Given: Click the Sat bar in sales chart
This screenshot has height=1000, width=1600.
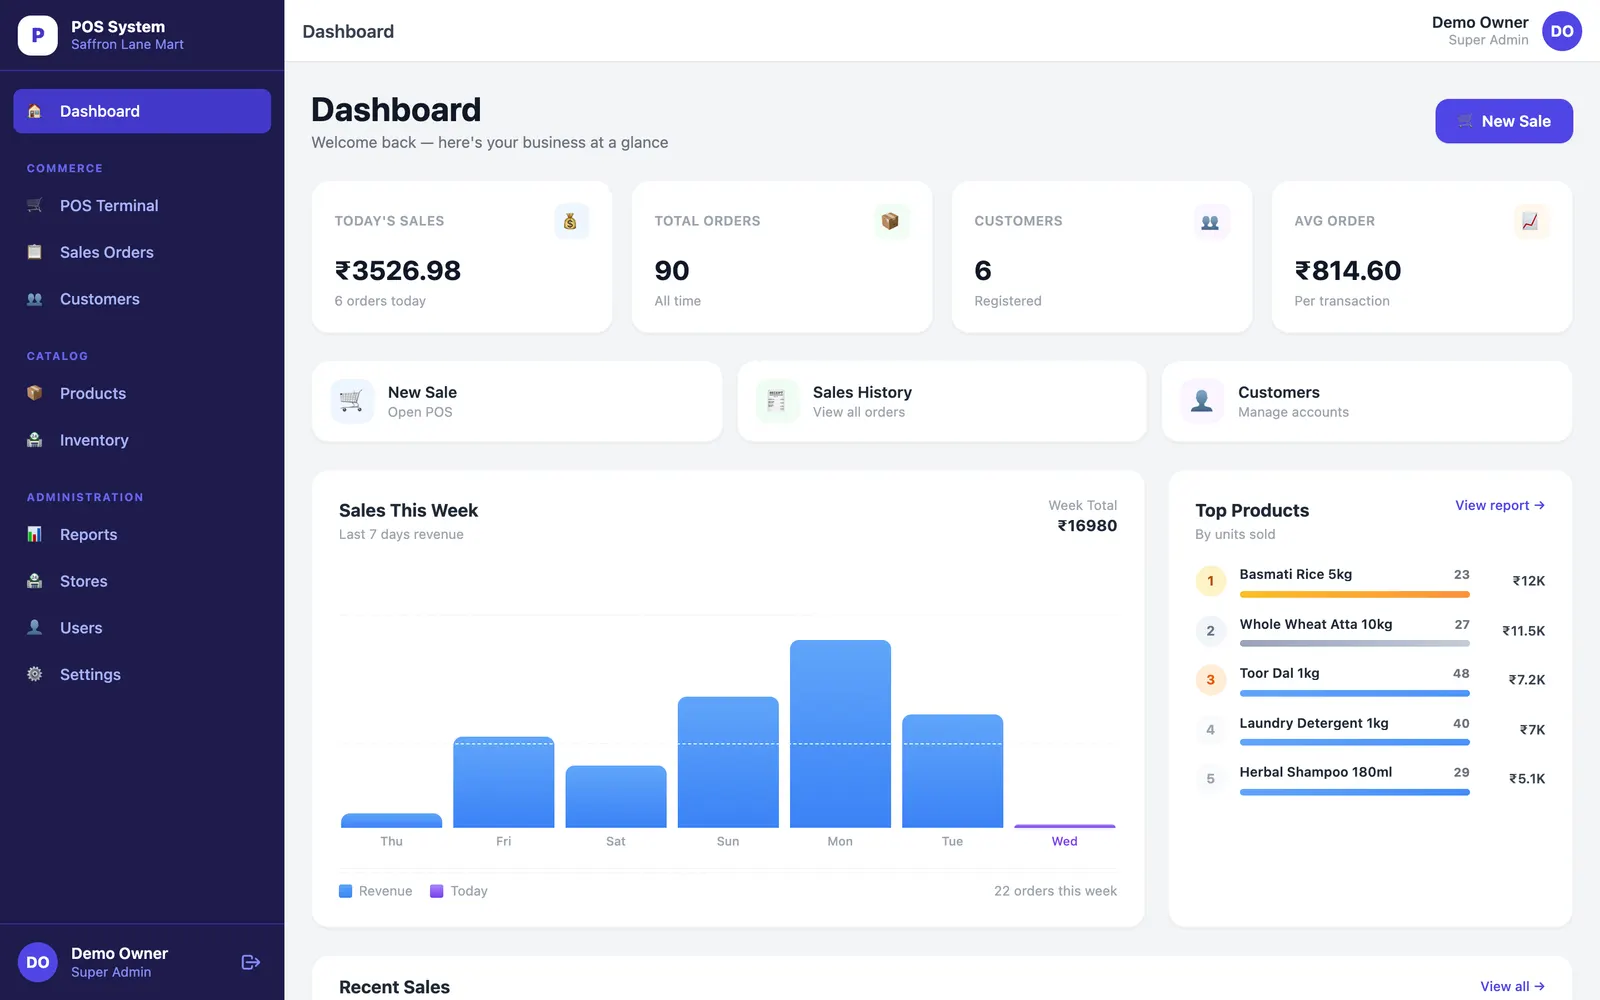Looking at the screenshot, I should [x=616, y=797].
